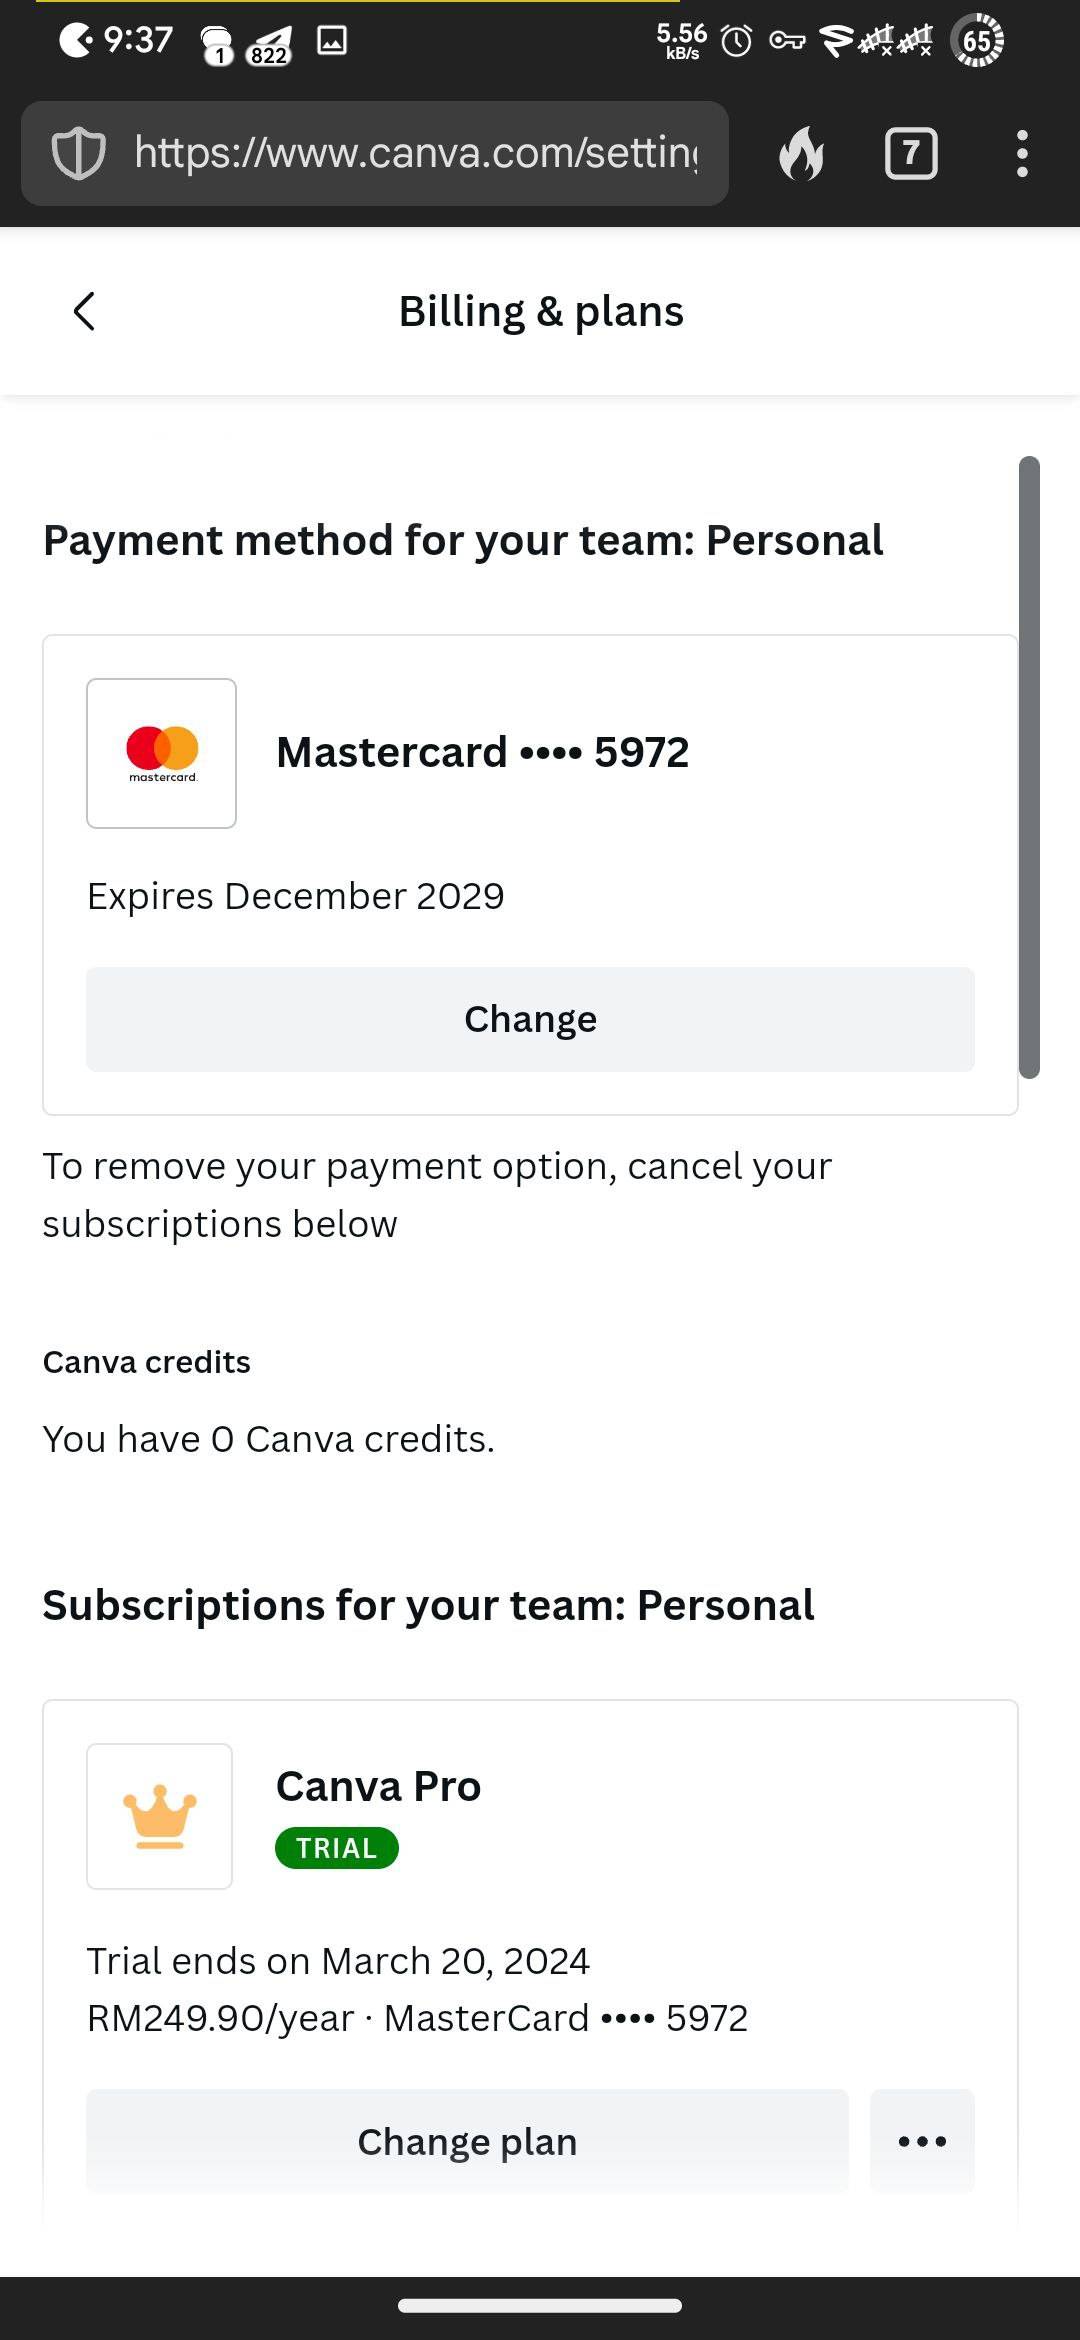Tap the Mastercard logo thumbnail
Screen dimensions: 1080x2340
pos(162,753)
